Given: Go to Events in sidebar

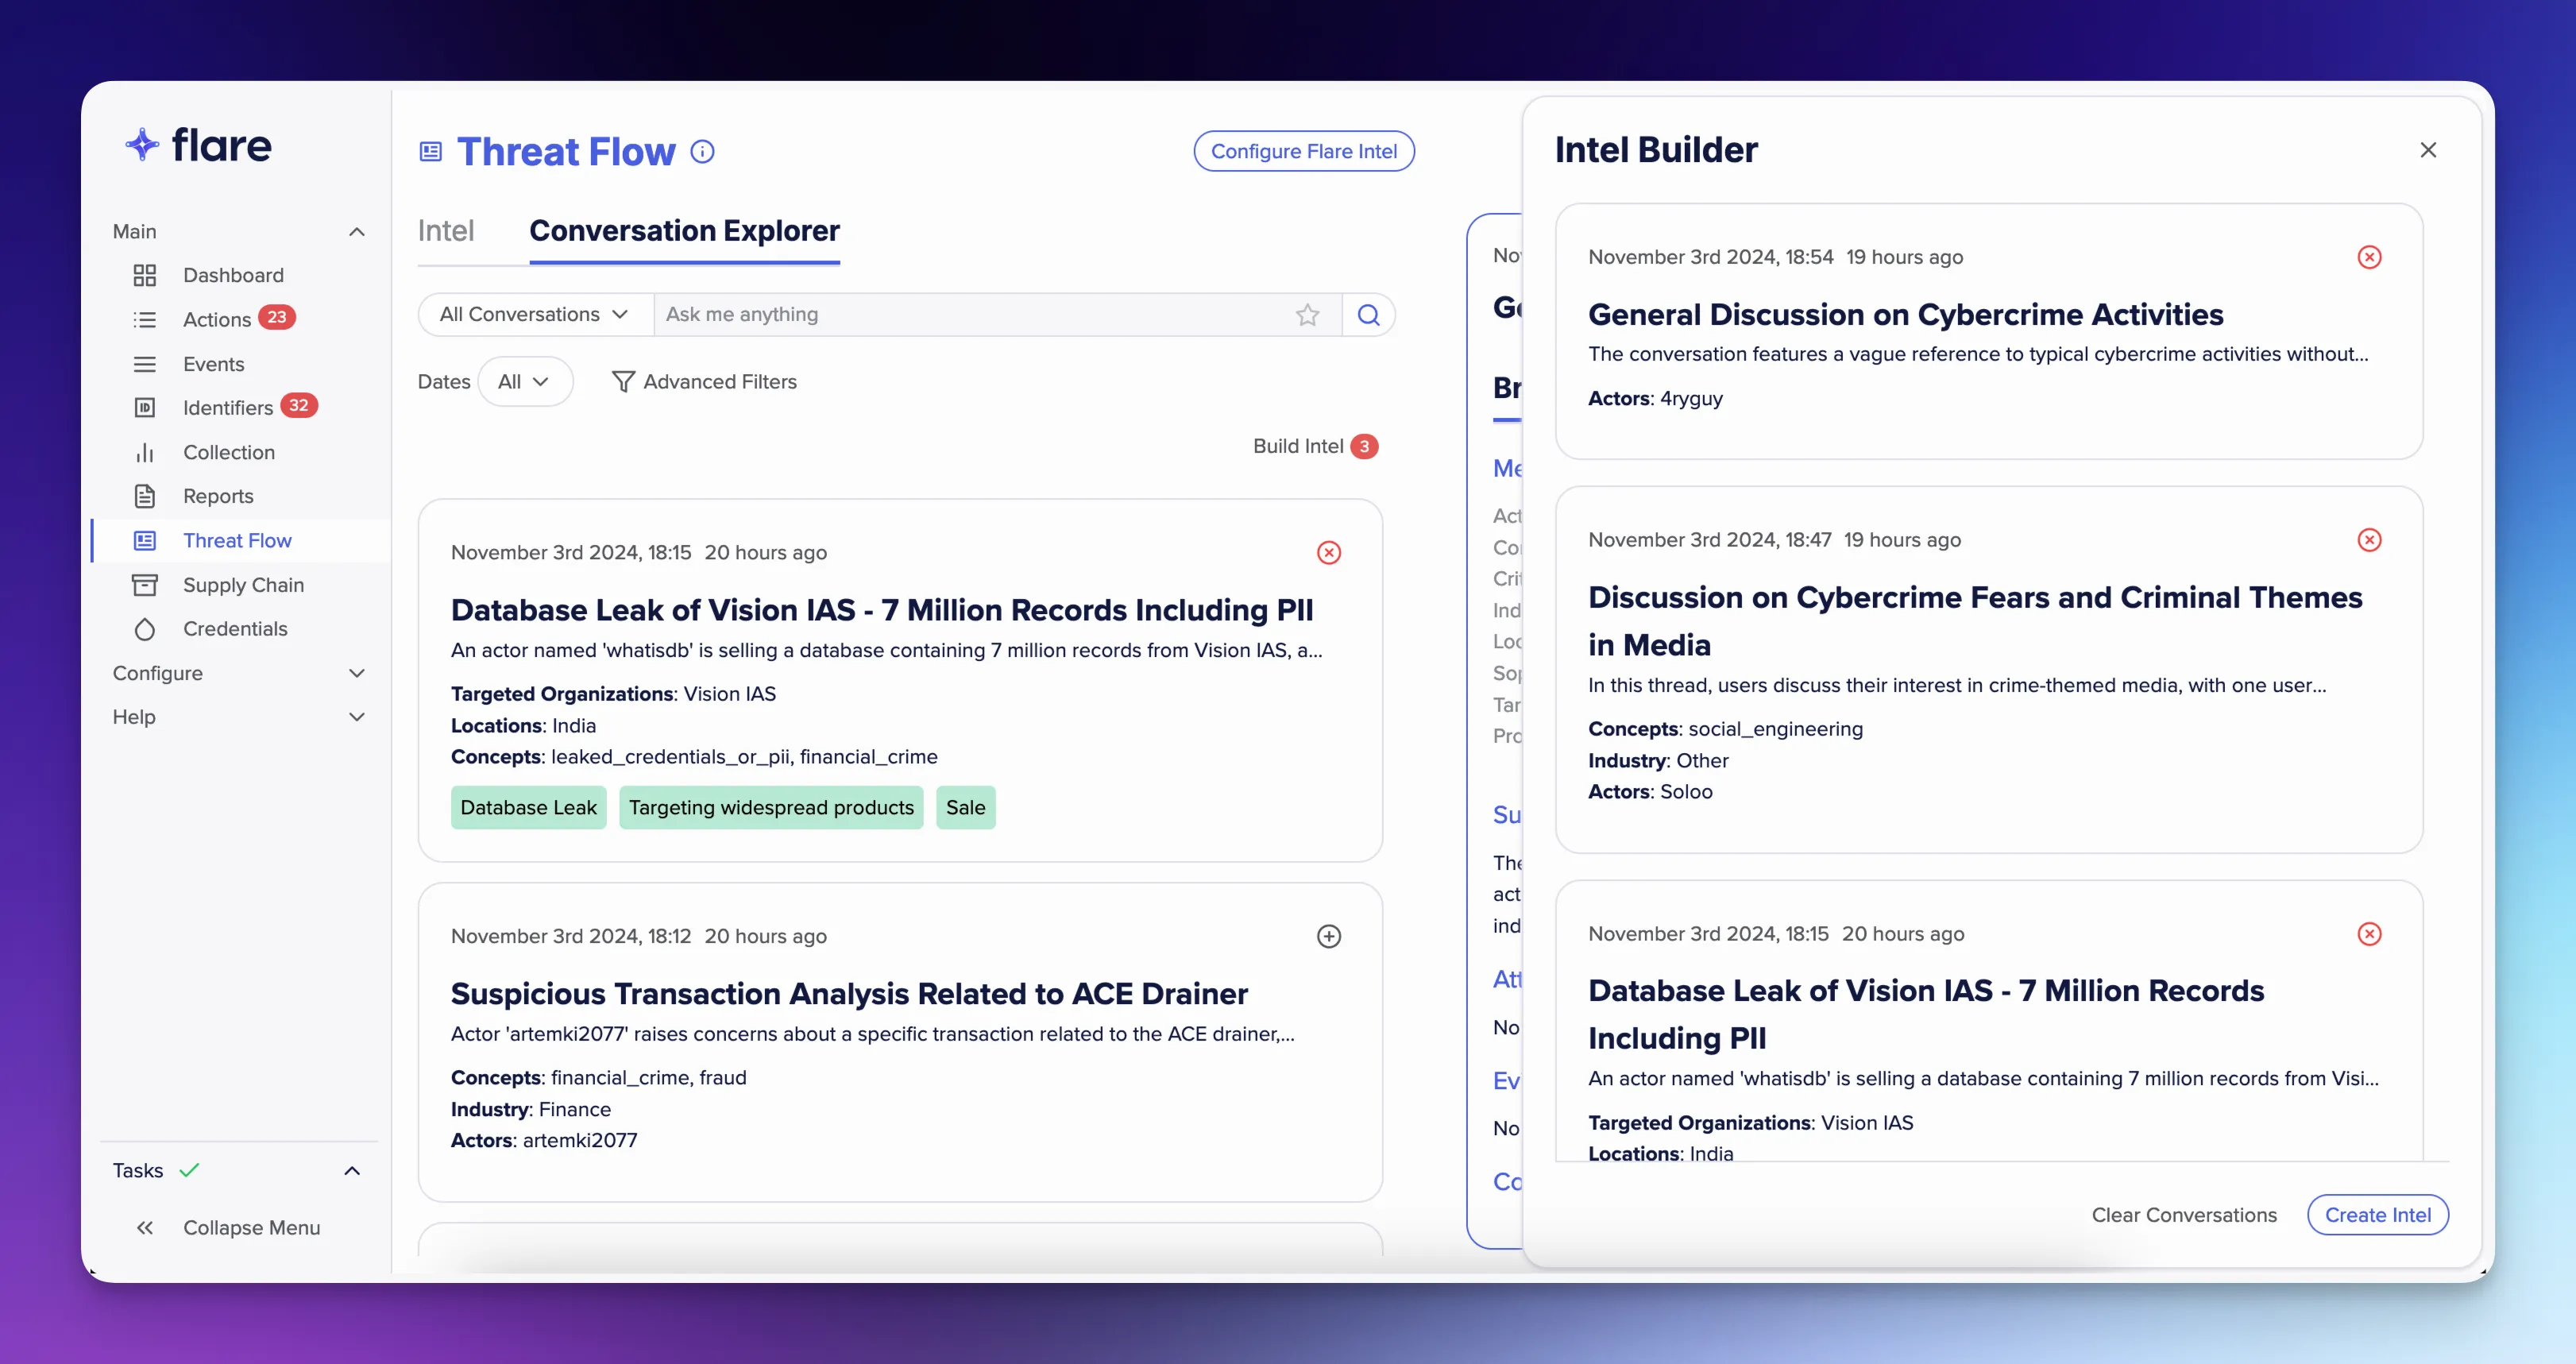Looking at the screenshot, I should pyautogui.click(x=213, y=364).
